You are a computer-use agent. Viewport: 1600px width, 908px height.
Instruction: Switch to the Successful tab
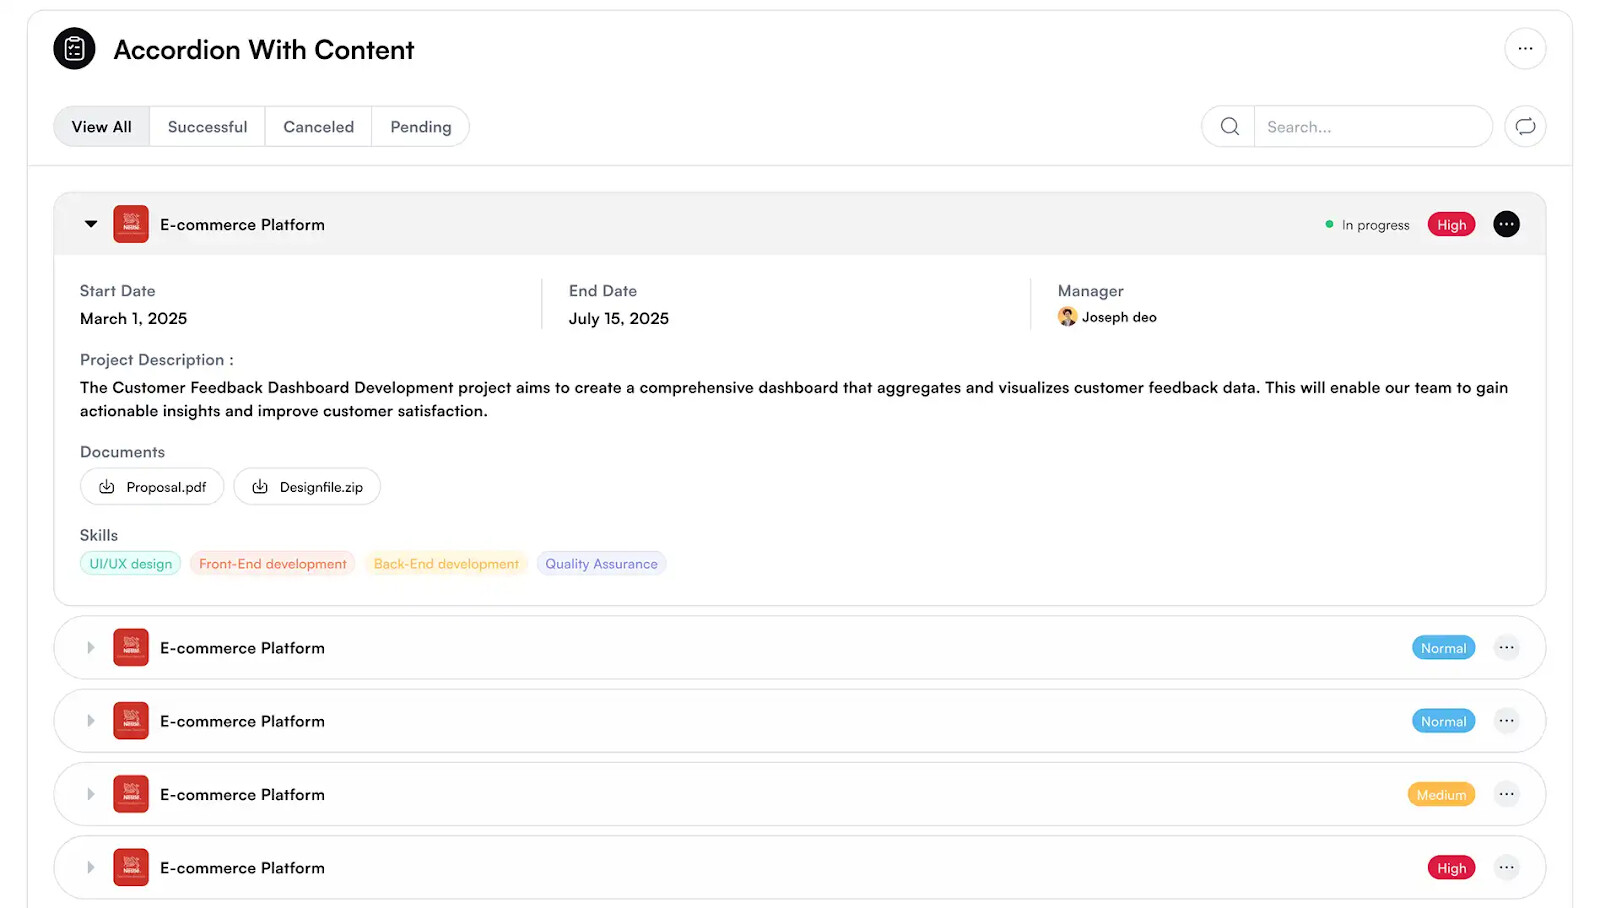tap(207, 127)
